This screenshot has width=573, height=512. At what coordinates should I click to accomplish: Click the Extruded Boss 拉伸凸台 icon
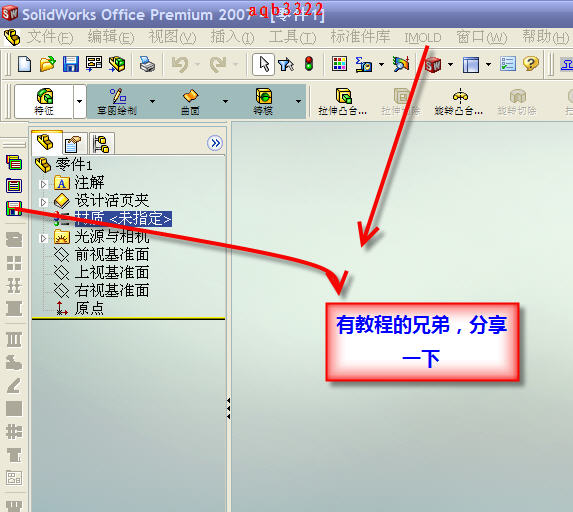pos(342,102)
